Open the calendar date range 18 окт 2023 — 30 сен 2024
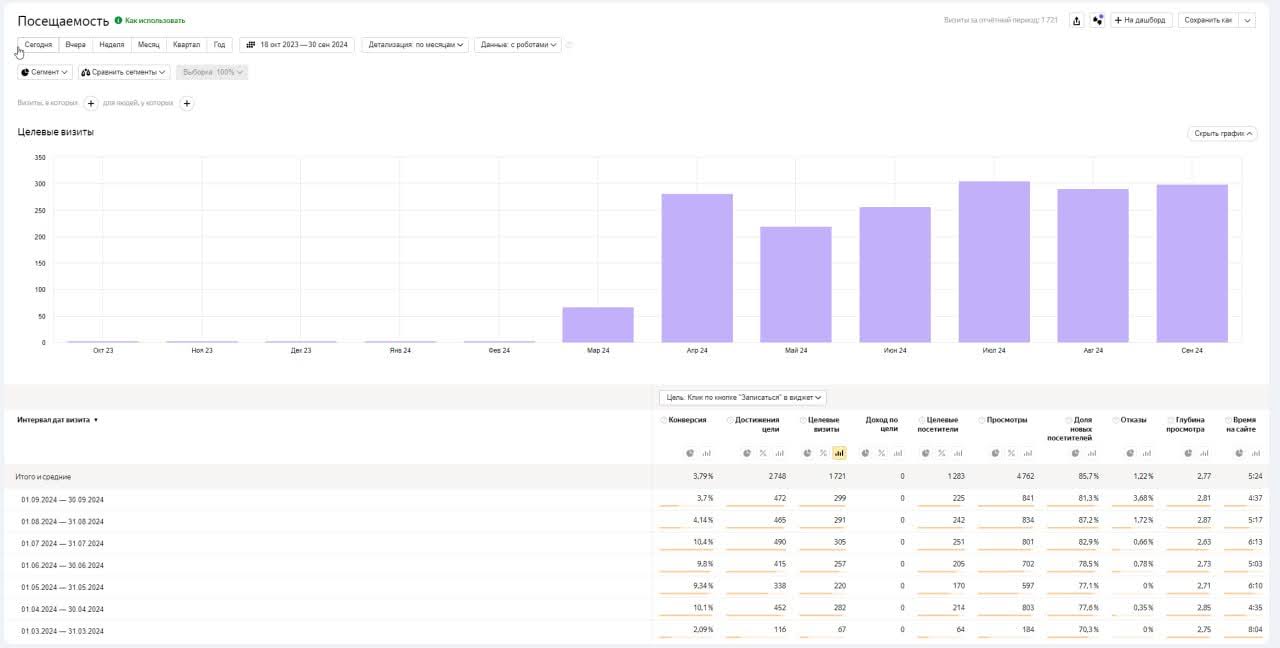 click(297, 45)
